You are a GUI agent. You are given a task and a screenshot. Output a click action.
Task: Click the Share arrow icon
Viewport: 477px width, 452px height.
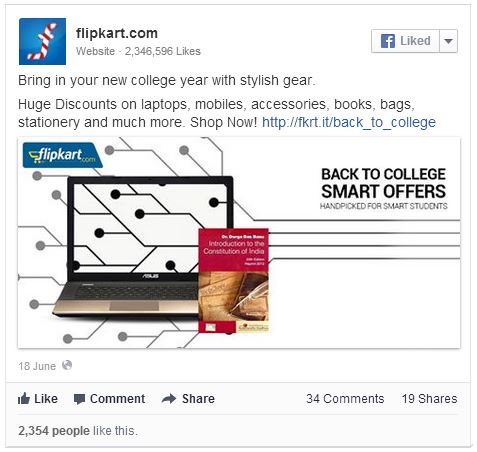(169, 398)
